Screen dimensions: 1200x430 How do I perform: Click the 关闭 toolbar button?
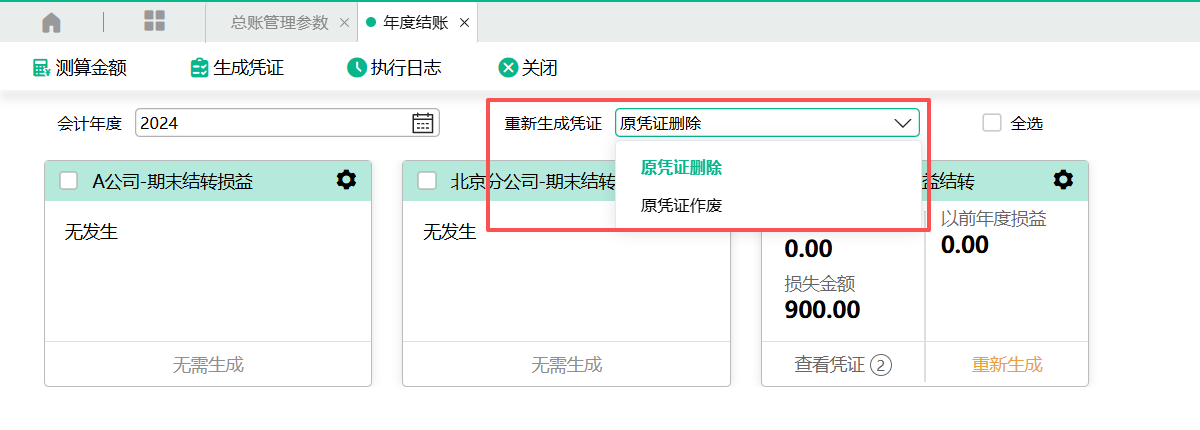pos(528,68)
